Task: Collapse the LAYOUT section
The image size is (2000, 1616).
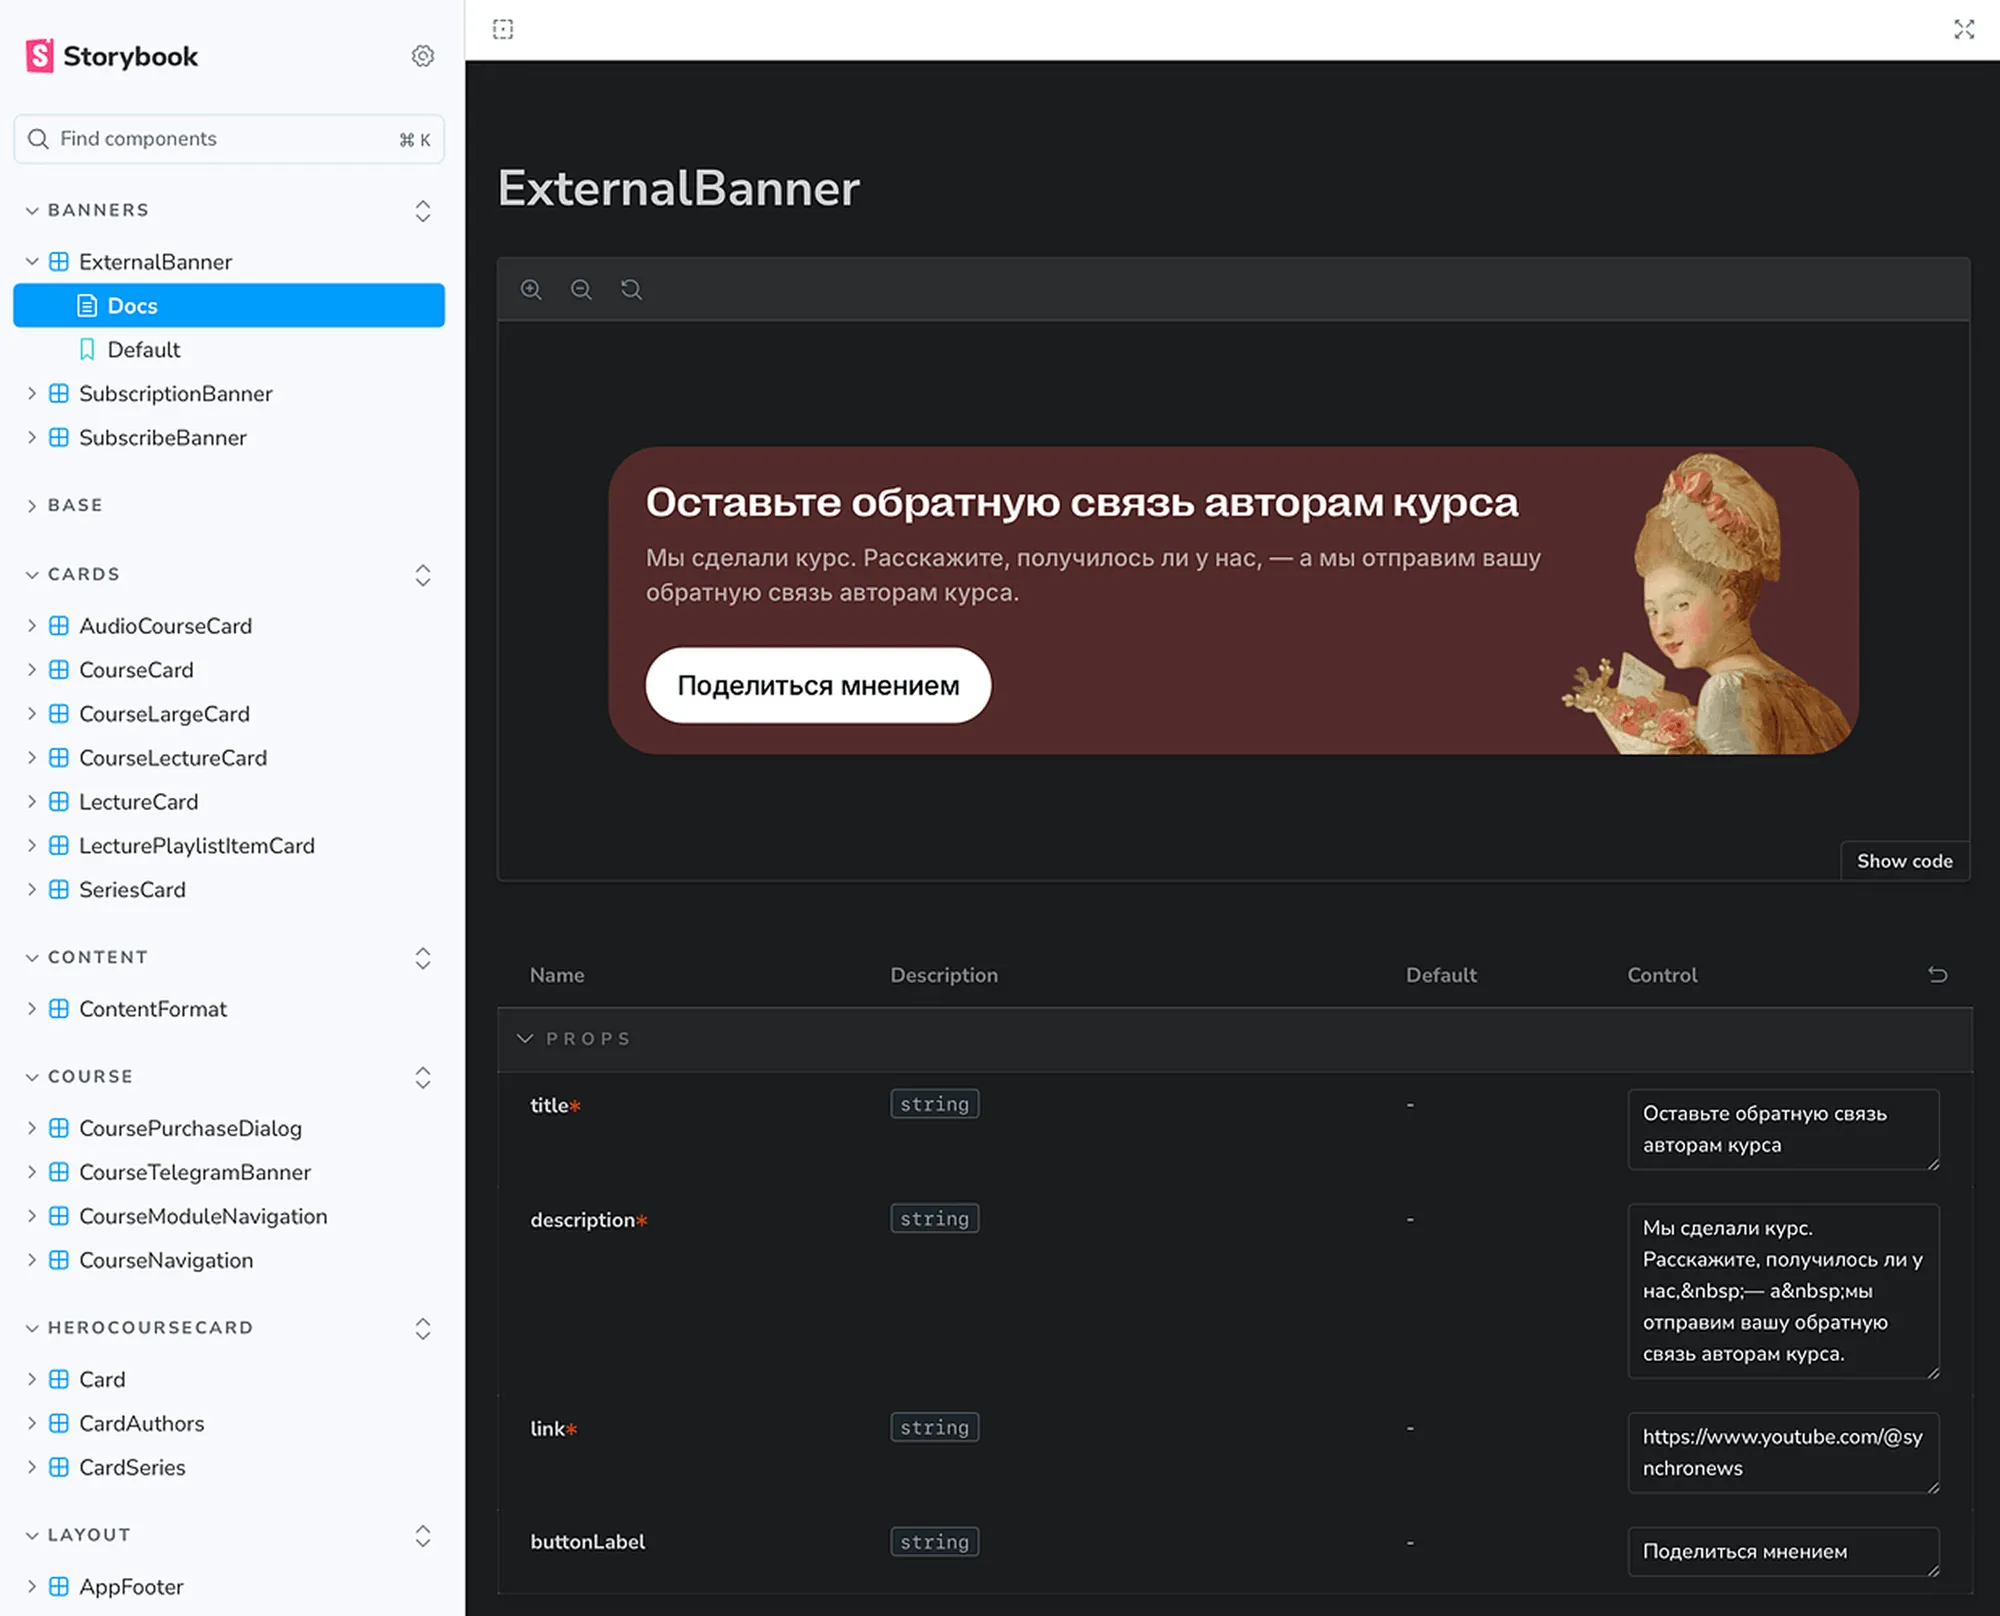Action: pyautogui.click(x=78, y=1535)
